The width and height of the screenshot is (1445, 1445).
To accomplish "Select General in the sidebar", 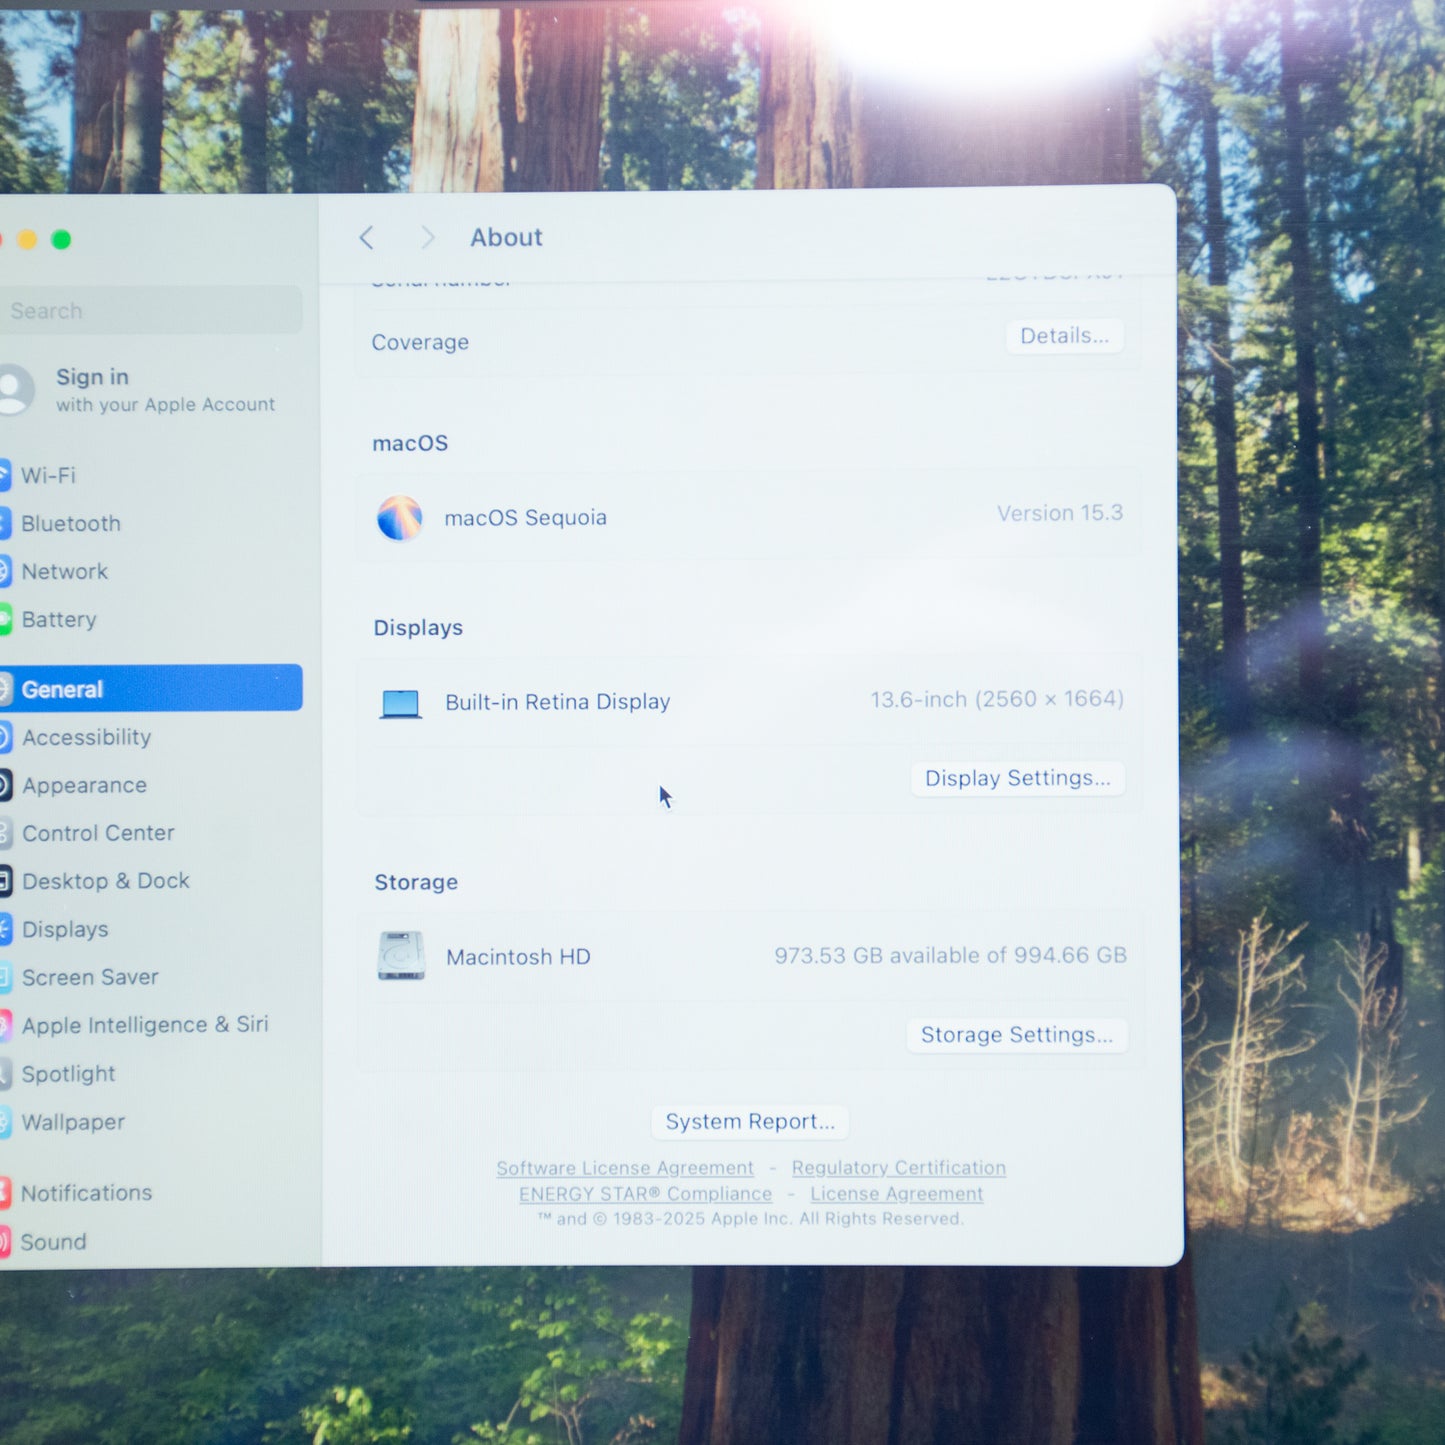I will 150,688.
